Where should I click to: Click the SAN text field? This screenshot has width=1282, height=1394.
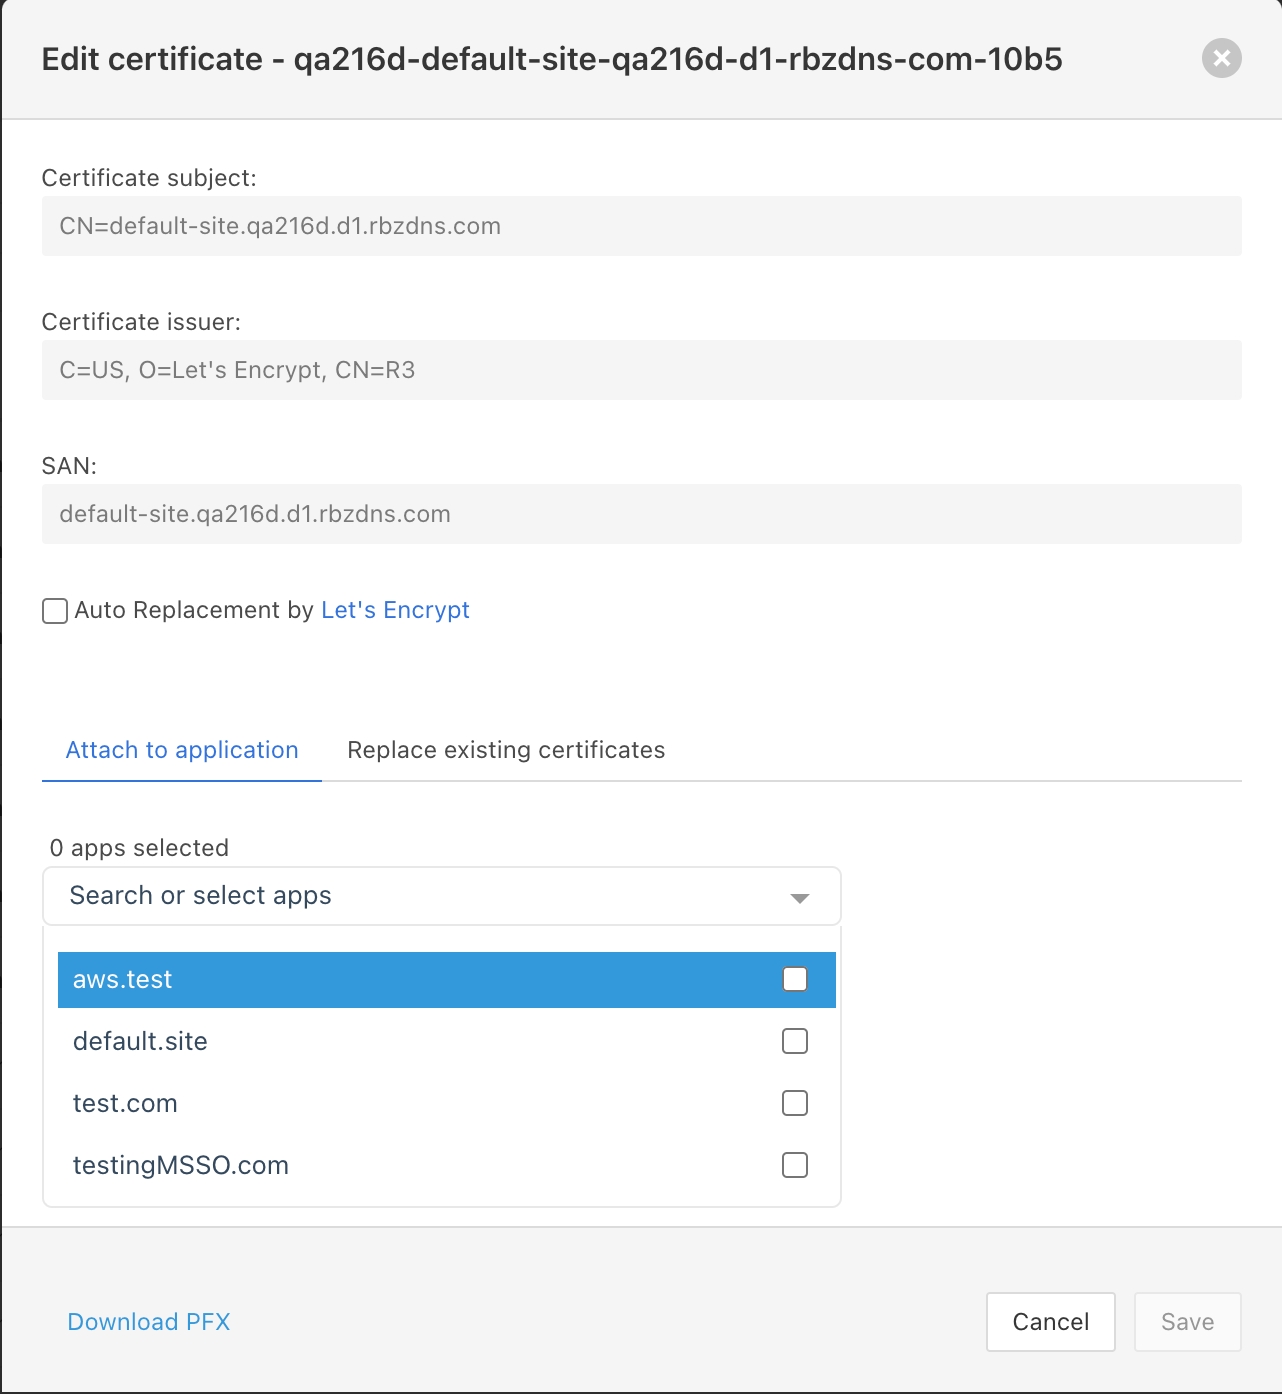tap(641, 514)
